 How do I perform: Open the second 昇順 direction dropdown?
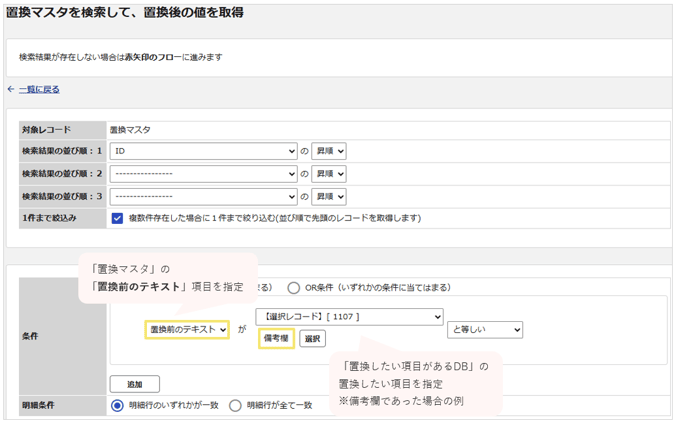(329, 174)
